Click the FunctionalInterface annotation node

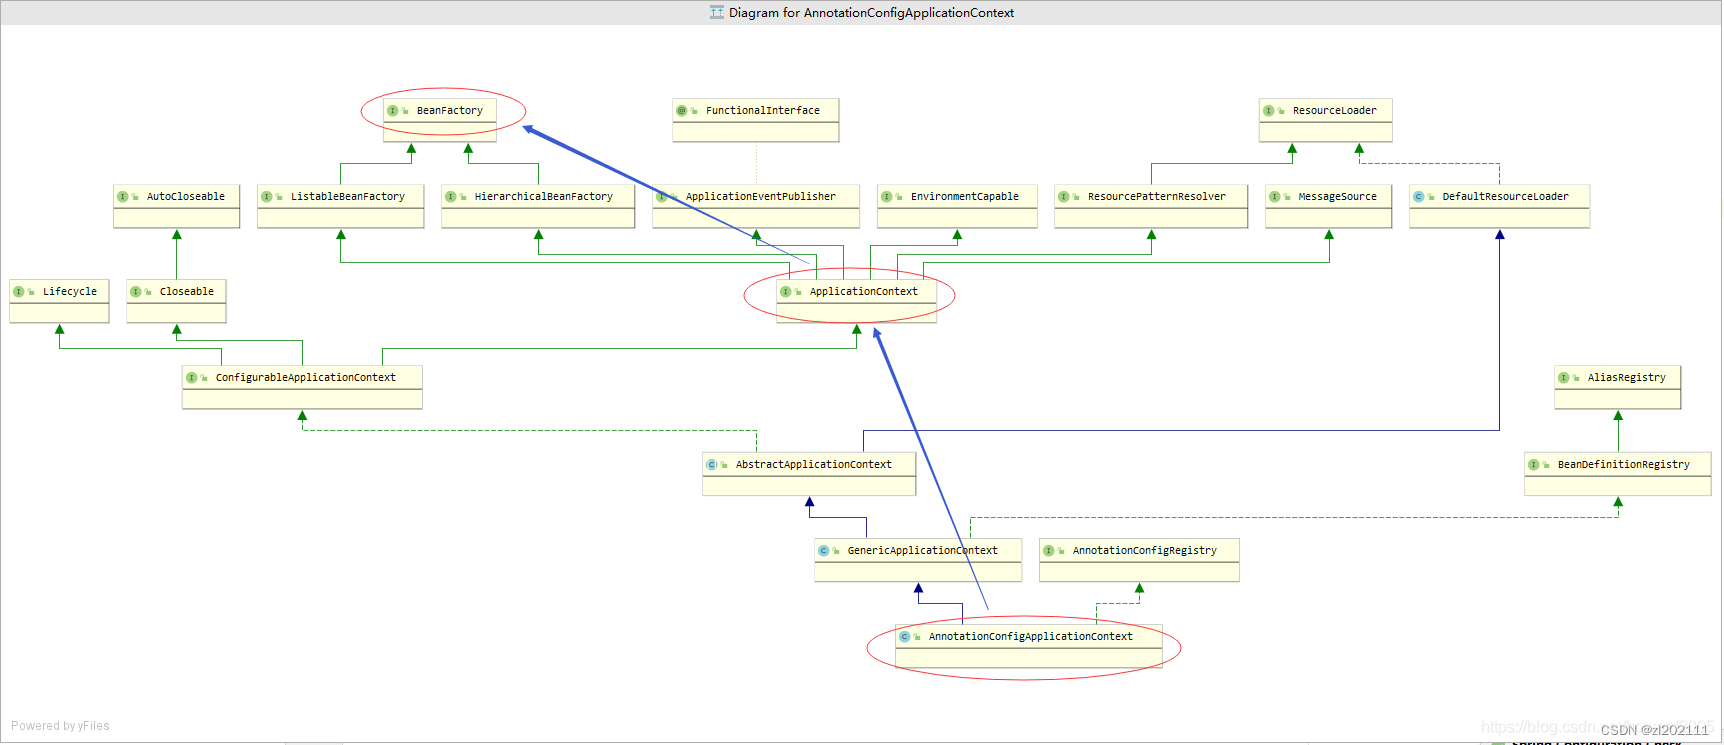[x=756, y=120]
